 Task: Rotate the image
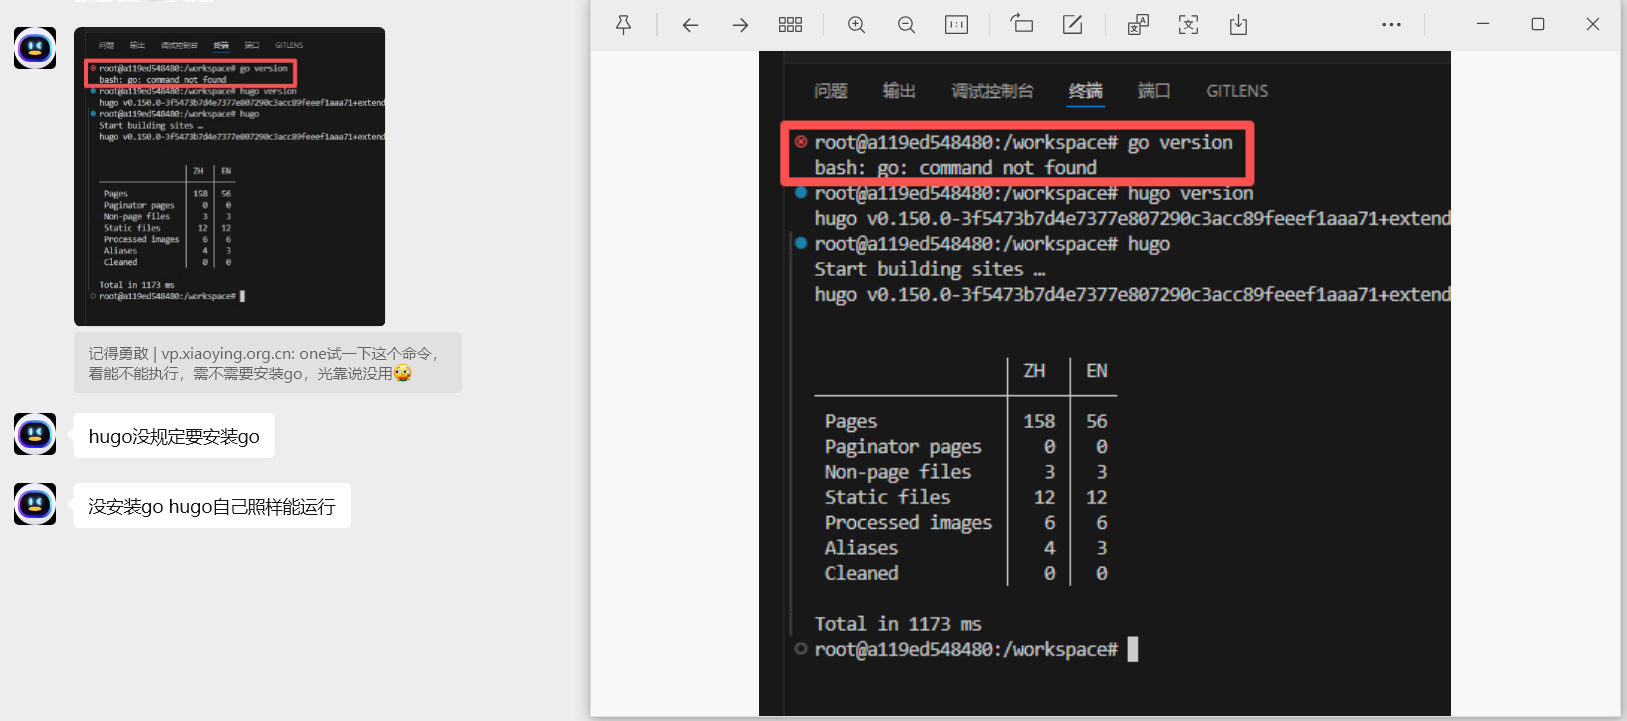point(1021,25)
